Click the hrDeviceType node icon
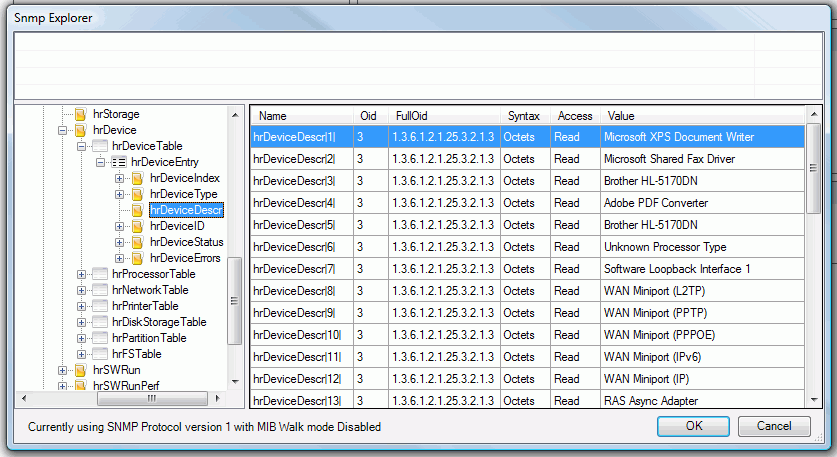Viewport: 837px width, 457px height. coord(137,194)
